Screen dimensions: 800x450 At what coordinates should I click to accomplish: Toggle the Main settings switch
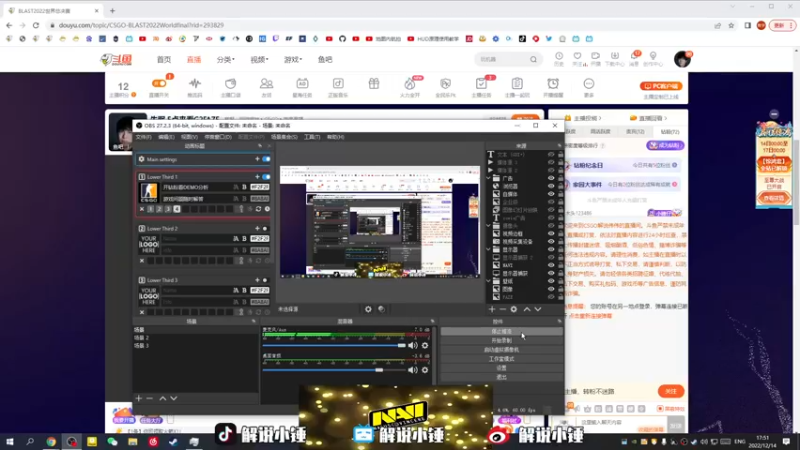tap(266, 159)
